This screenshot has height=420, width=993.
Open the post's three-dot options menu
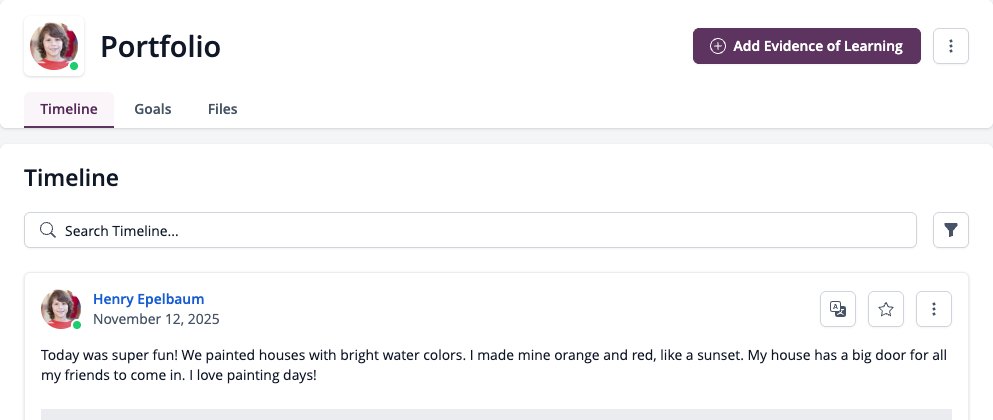(x=933, y=309)
